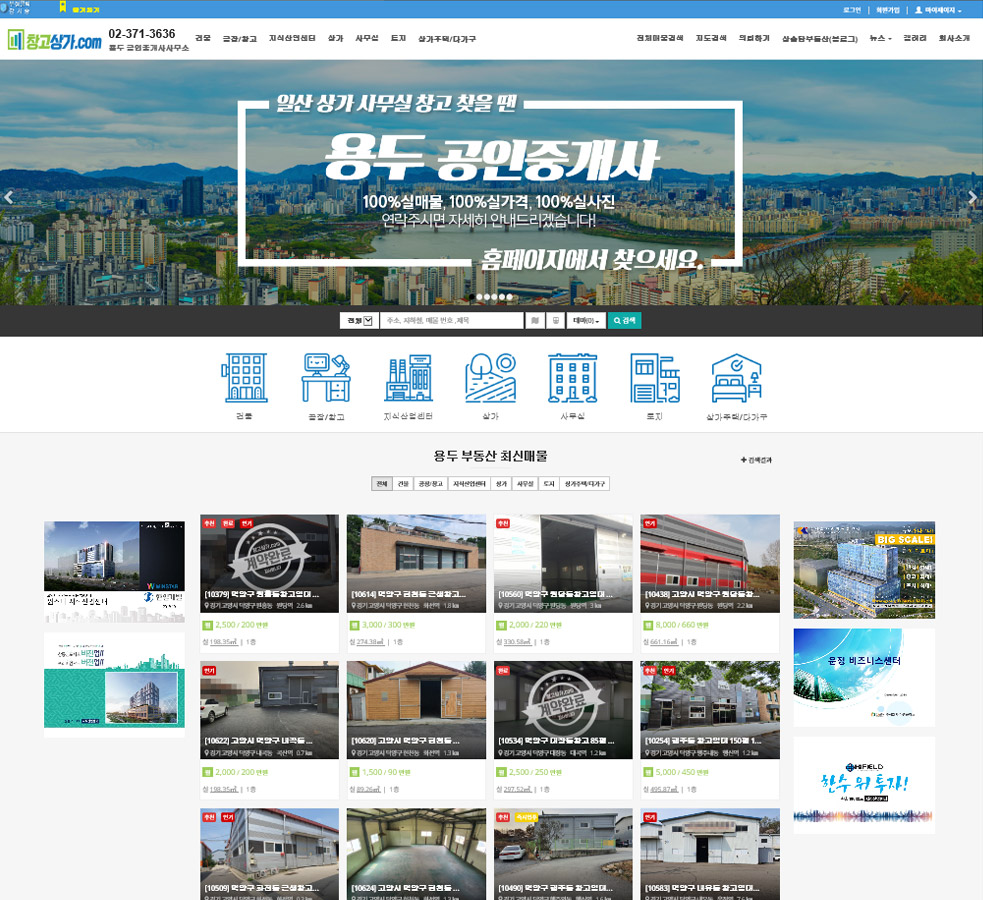Click the 로그인 link in top bar

point(851,10)
